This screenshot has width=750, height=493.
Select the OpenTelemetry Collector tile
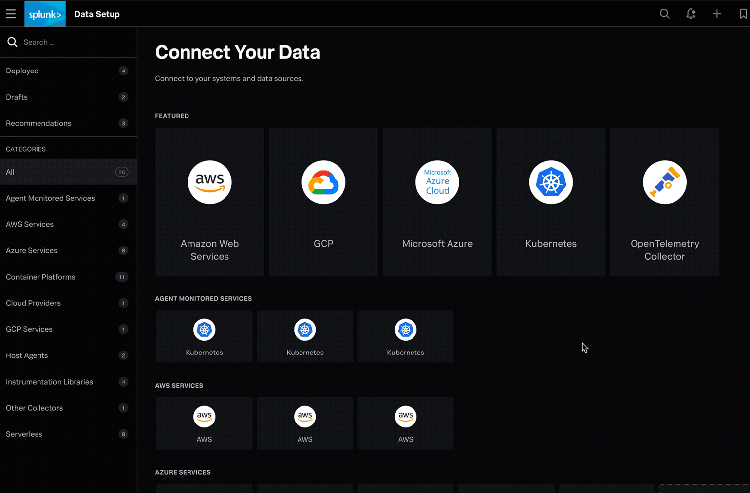tap(664, 201)
